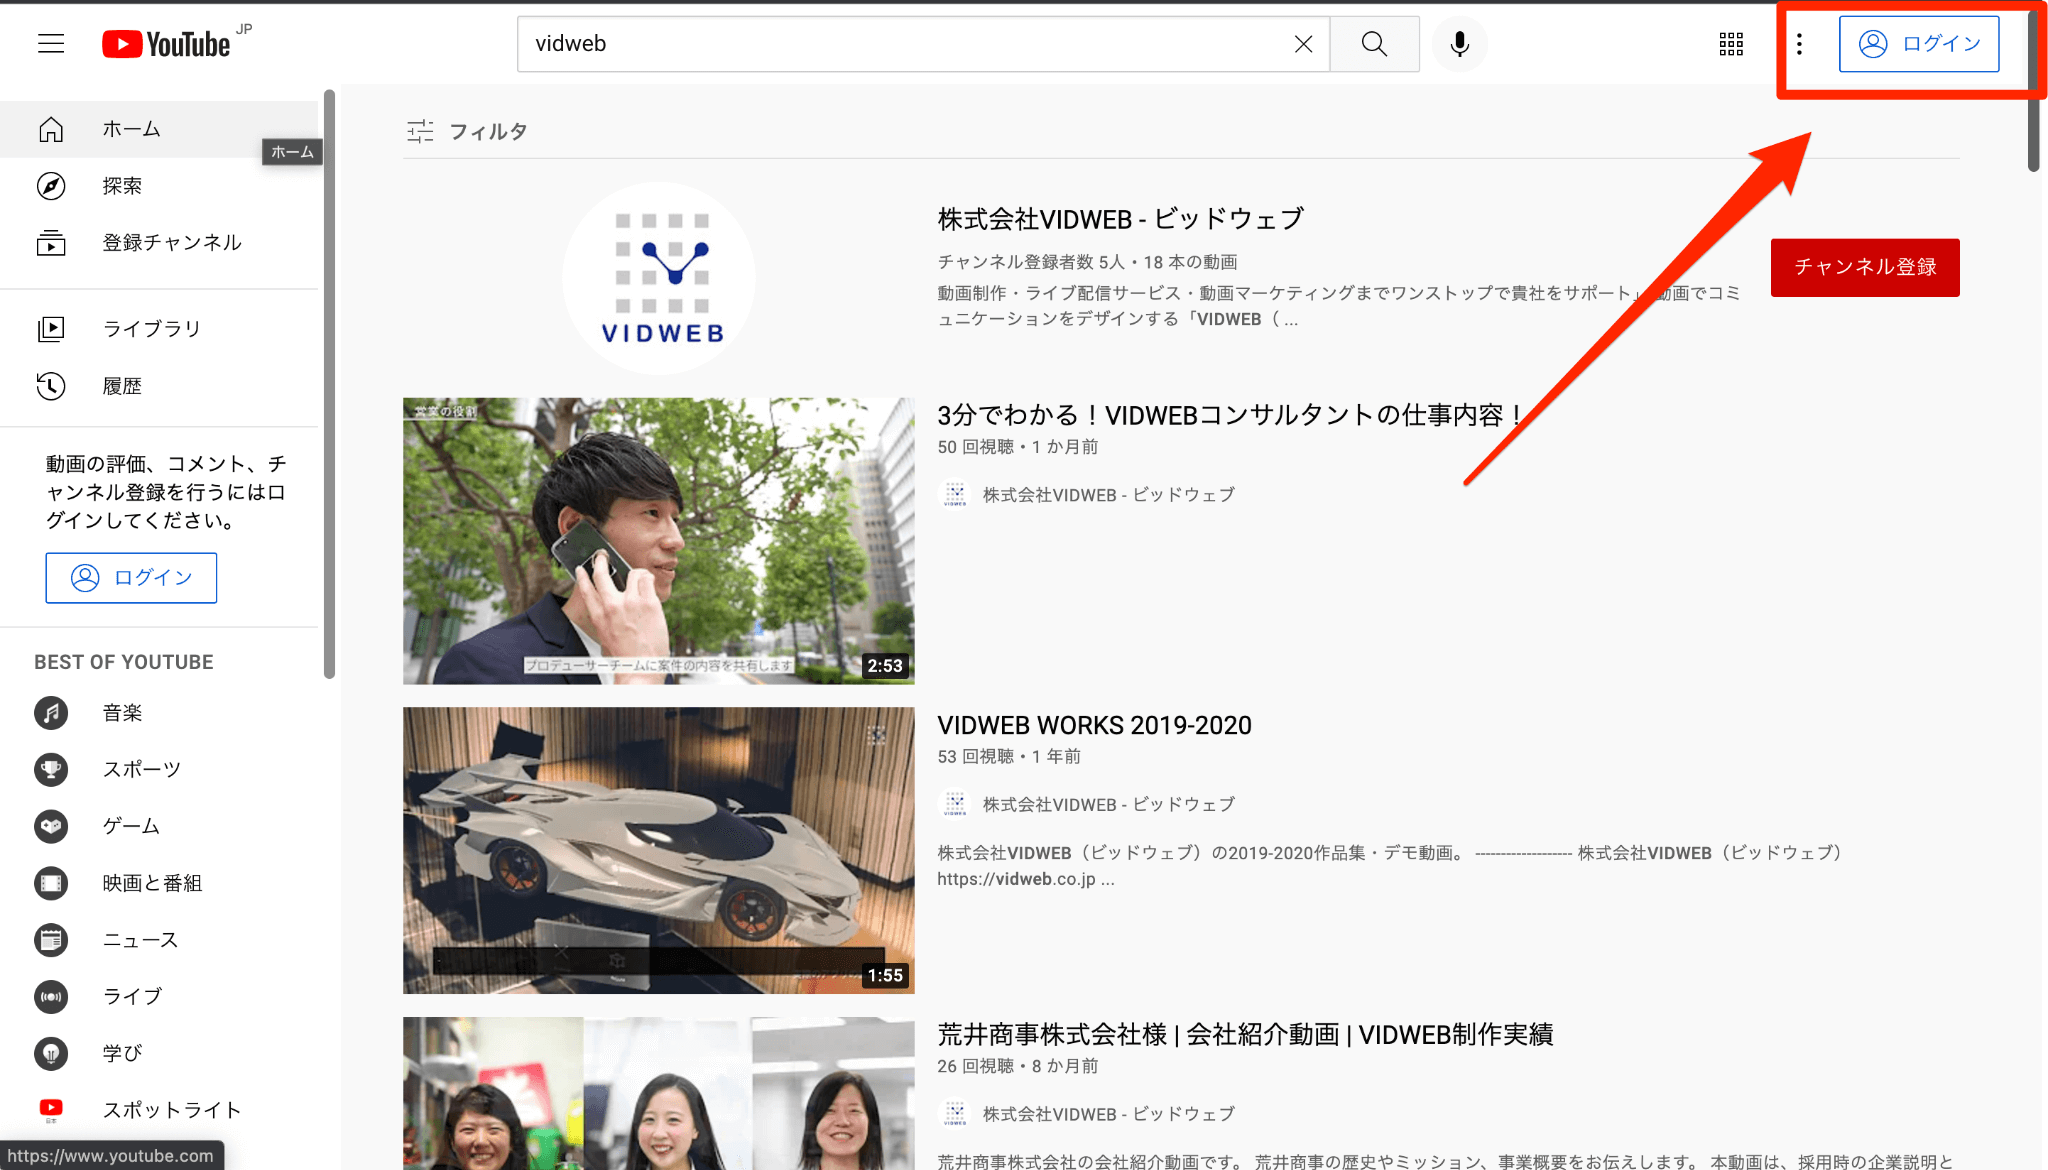This screenshot has width=2048, height=1170.
Task: Click the three-dot more options icon
Action: [1799, 44]
